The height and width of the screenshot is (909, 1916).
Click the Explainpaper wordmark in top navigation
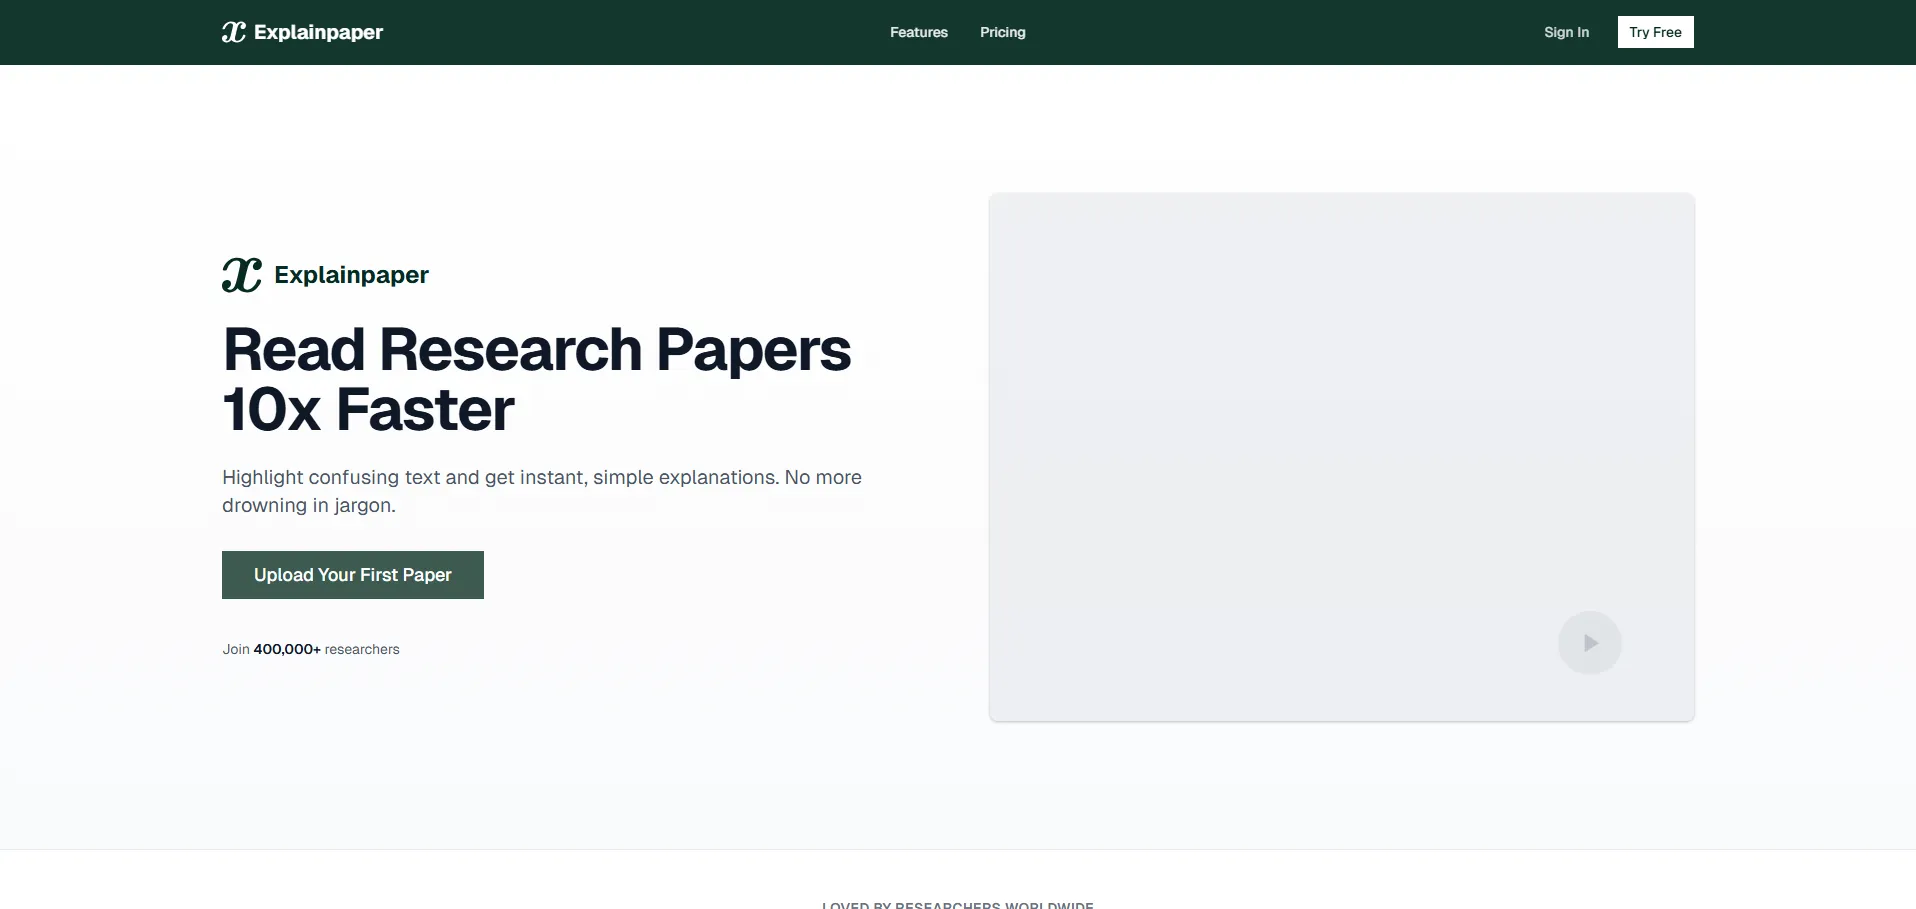point(318,32)
